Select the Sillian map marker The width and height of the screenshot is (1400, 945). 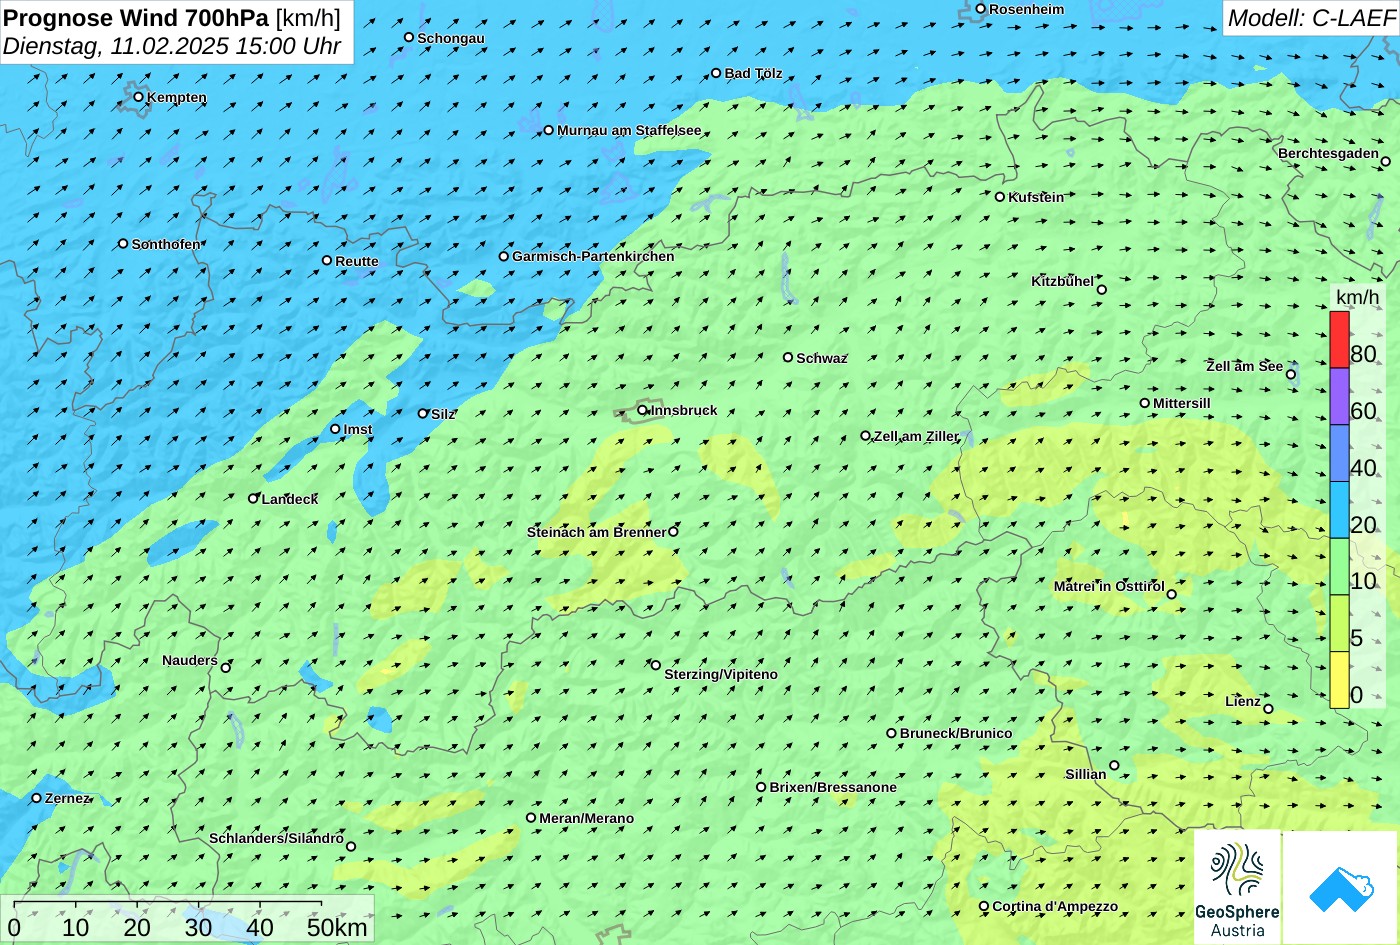(x=1114, y=766)
